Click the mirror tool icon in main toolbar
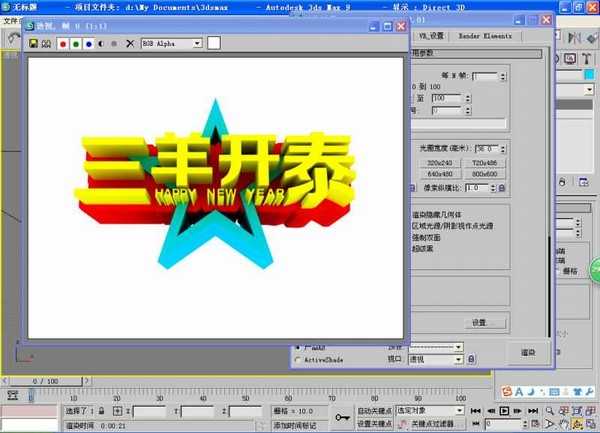600x433 pixels. pyautogui.click(x=574, y=37)
